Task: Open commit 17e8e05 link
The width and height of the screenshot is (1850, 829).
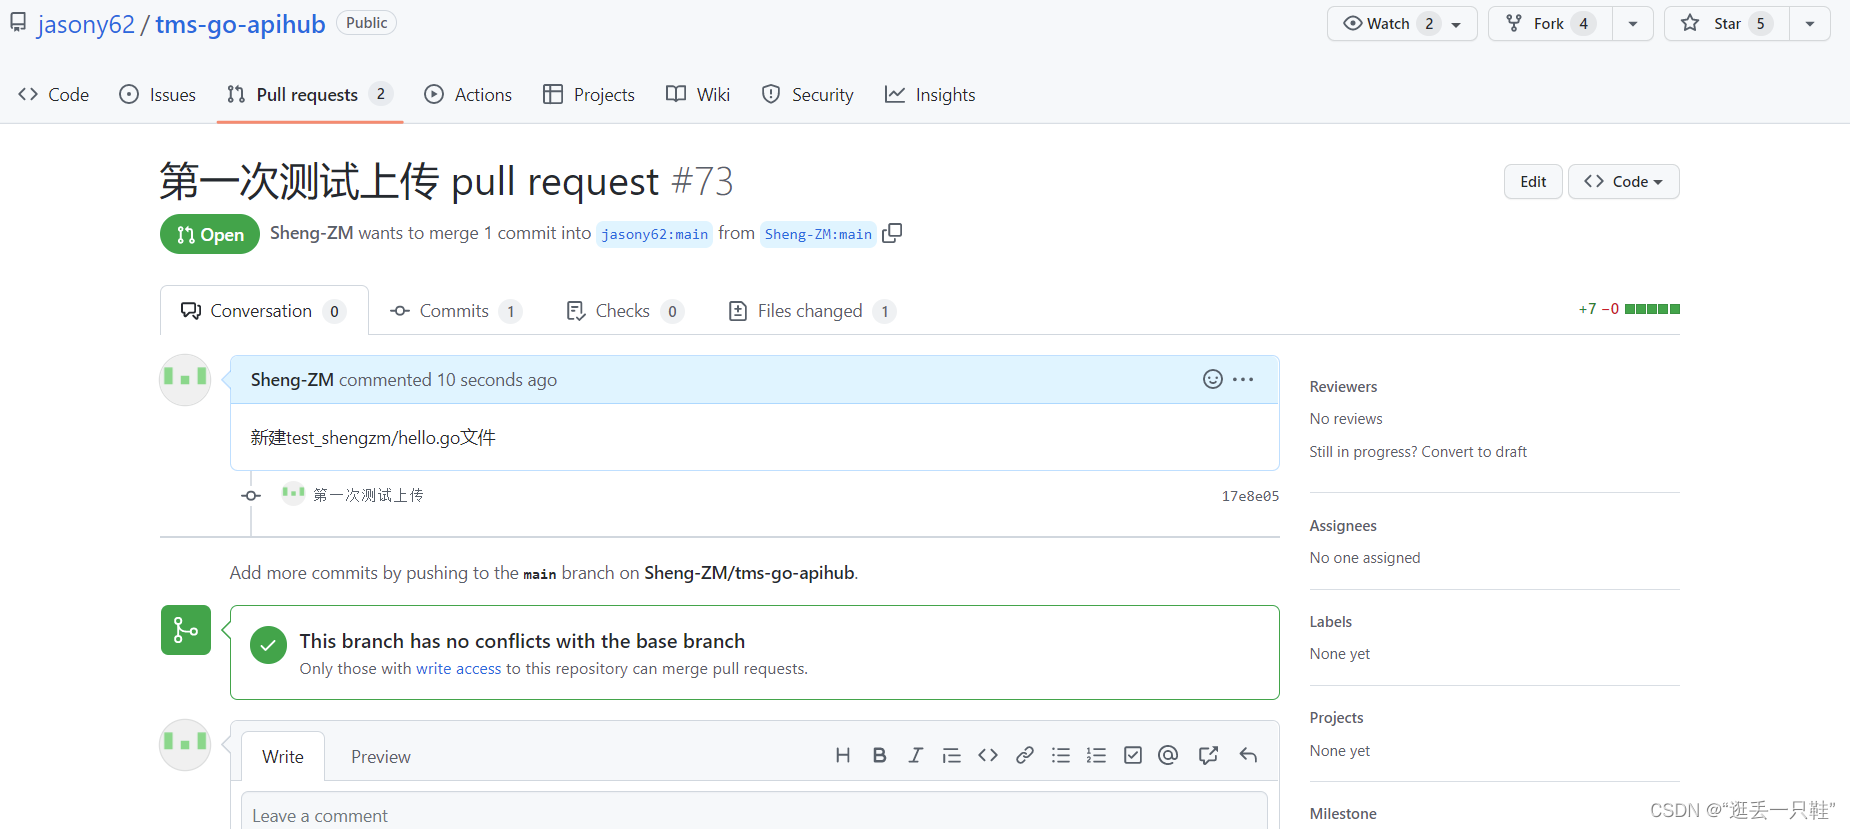Action: (1250, 496)
